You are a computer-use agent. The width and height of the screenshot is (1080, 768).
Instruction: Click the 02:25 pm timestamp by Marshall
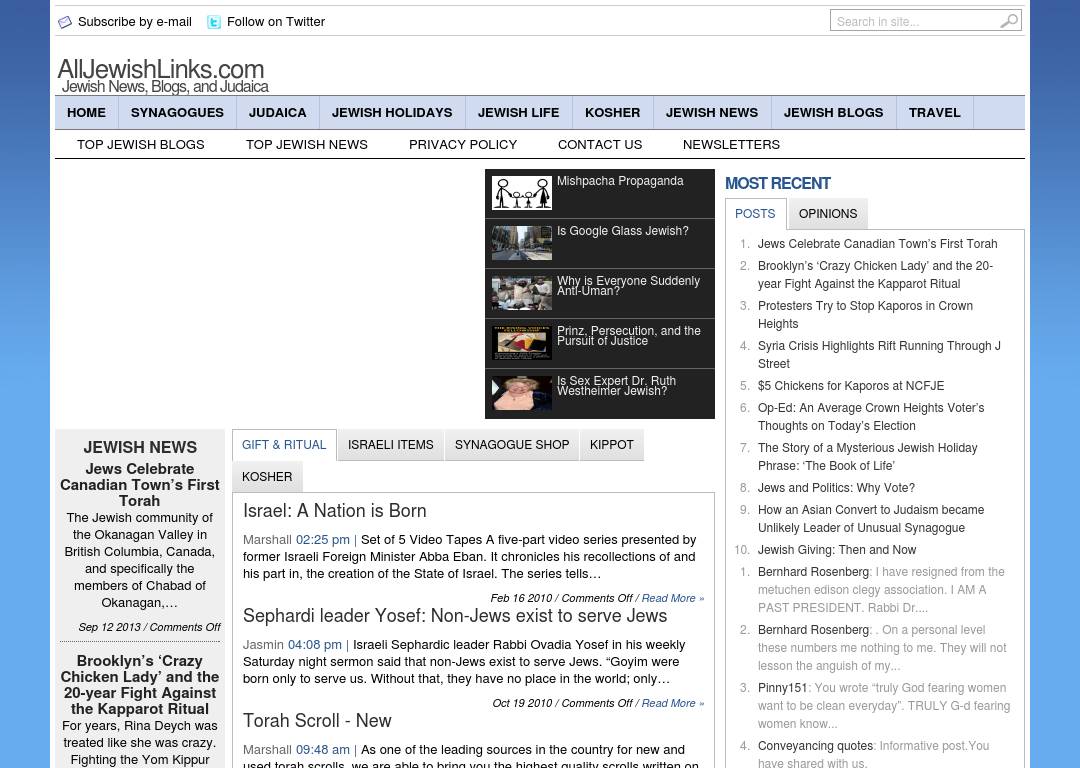pos(322,539)
